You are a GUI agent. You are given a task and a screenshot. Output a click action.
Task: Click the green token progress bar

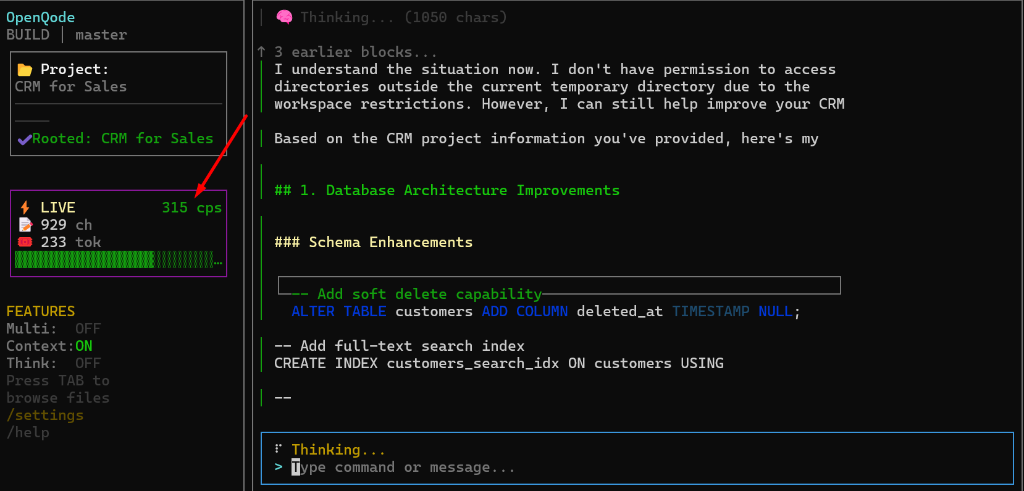118,260
